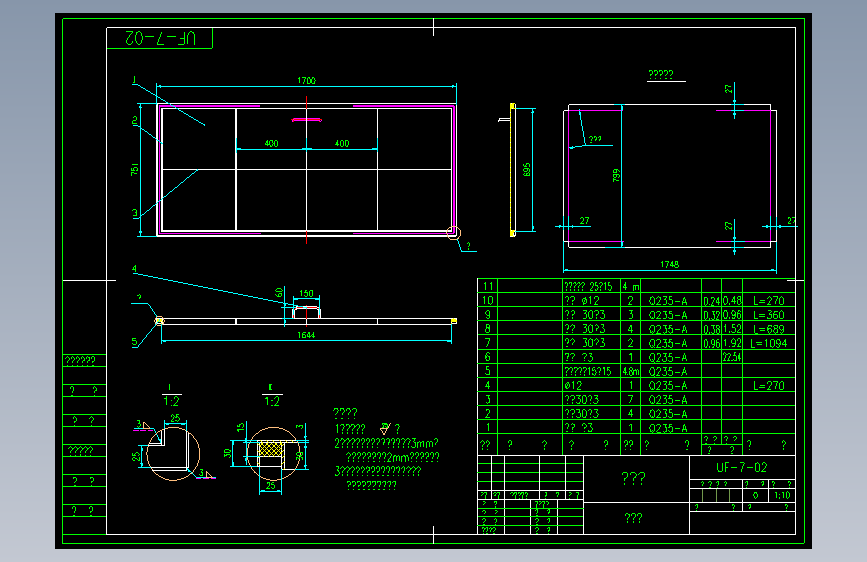Click the 0.48 total weight in row 10
Viewport: 867px width, 562px height.
click(x=732, y=301)
